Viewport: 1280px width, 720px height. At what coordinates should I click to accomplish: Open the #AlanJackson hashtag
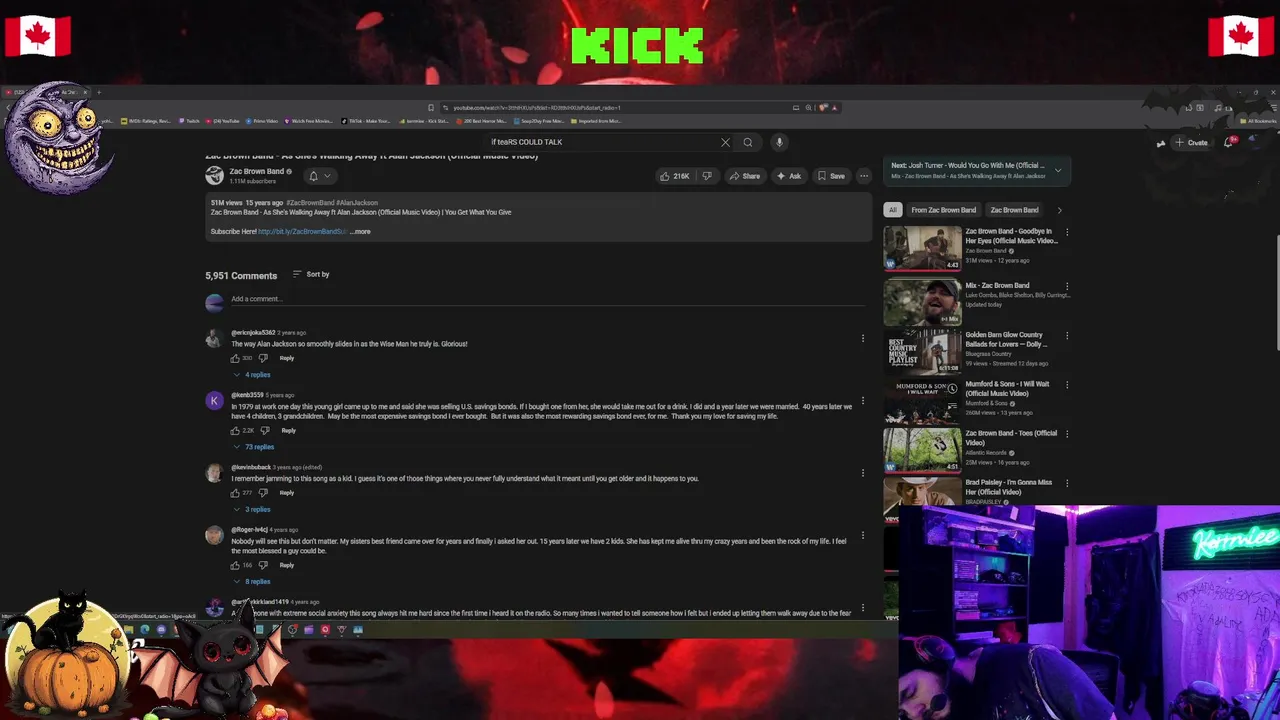click(357, 203)
